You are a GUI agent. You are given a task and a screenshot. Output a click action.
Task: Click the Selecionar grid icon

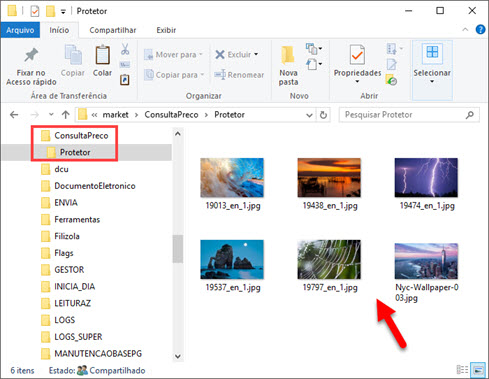point(432,52)
